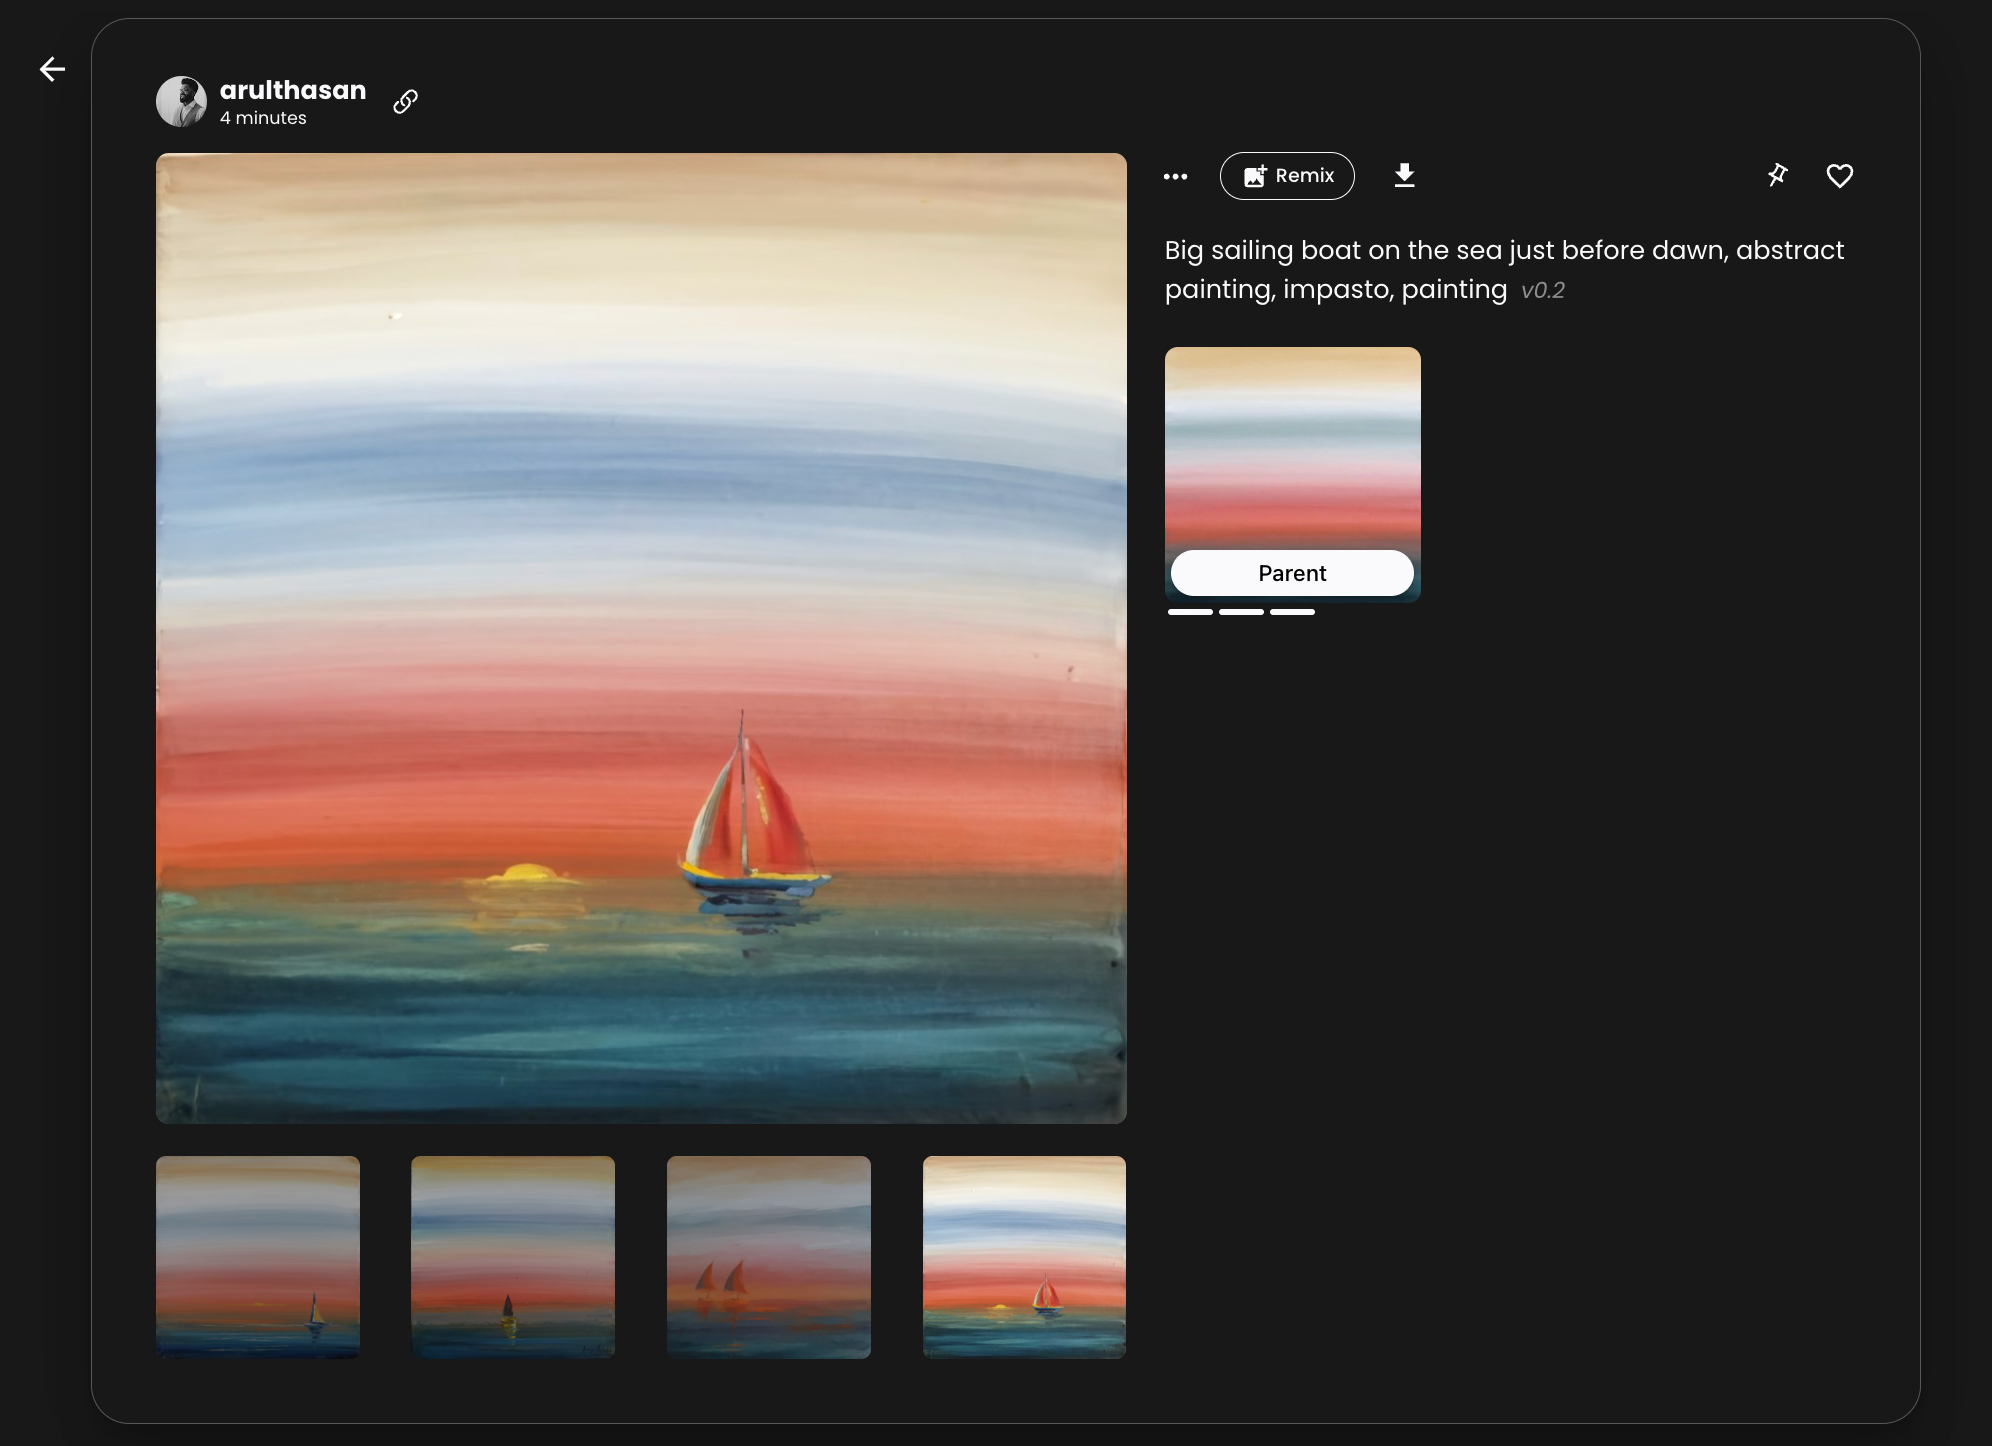
Task: Select the first carousel indicator bar
Action: point(1190,611)
